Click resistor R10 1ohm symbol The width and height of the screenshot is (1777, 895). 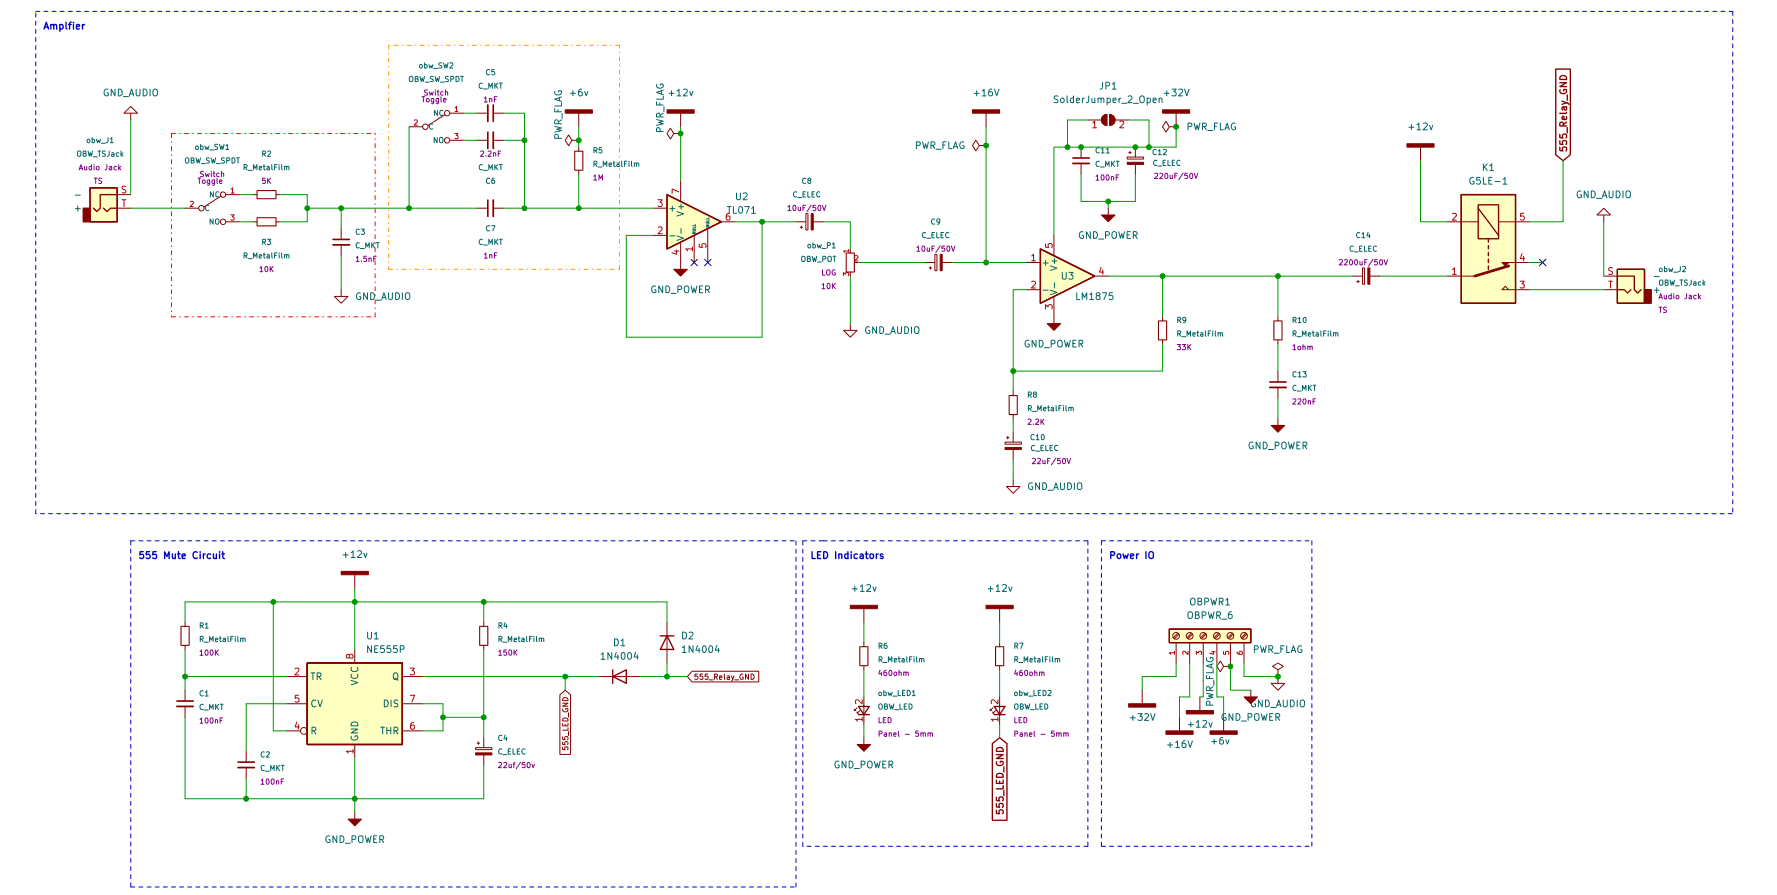1277,330
